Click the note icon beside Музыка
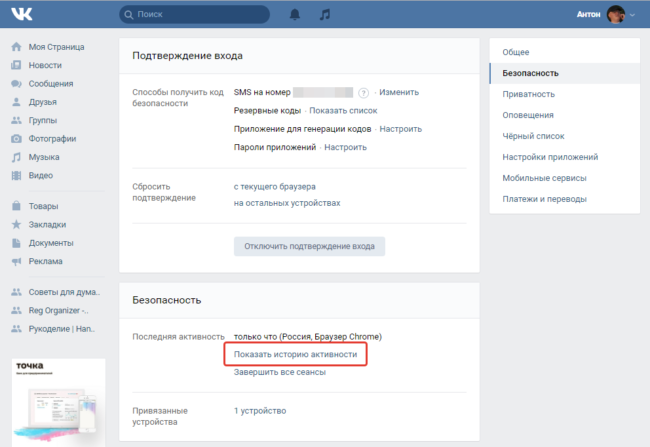Screen dimensions: 650x447 16,157
